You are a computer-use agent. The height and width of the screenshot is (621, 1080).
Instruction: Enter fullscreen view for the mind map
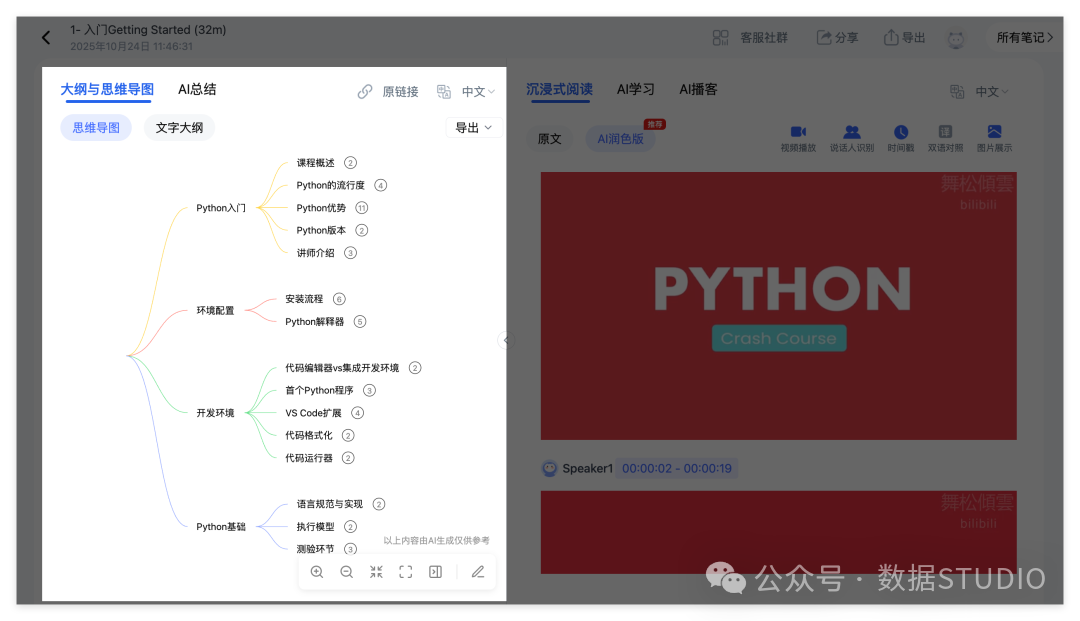pos(406,572)
